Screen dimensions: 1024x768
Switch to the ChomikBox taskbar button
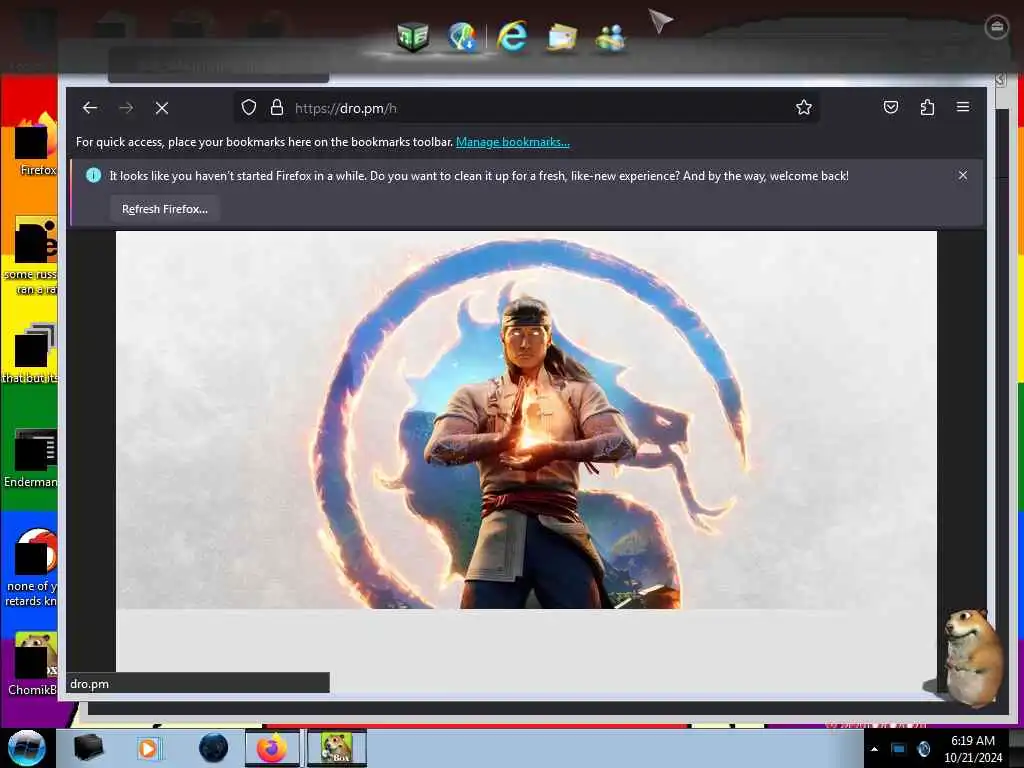(x=337, y=748)
